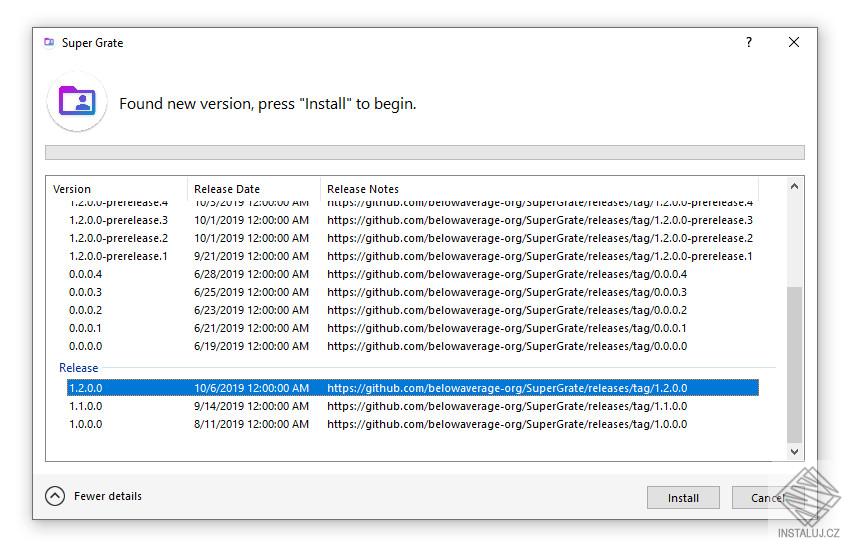Viewport: 859px width, 560px height.
Task: Click the list scrollbar down arrow
Action: [794, 452]
